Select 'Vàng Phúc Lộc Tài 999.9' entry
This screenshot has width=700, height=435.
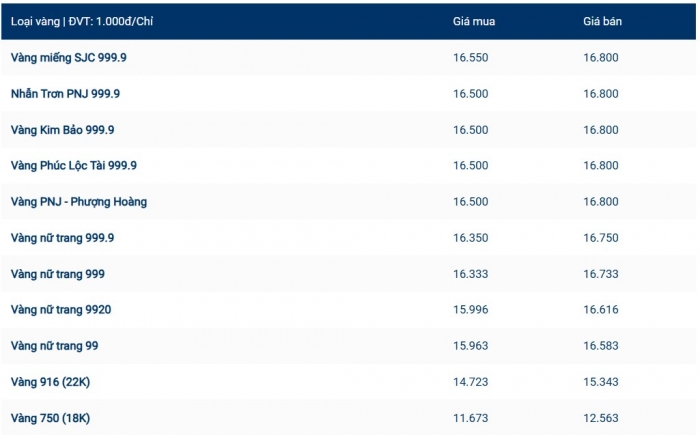click(74, 166)
